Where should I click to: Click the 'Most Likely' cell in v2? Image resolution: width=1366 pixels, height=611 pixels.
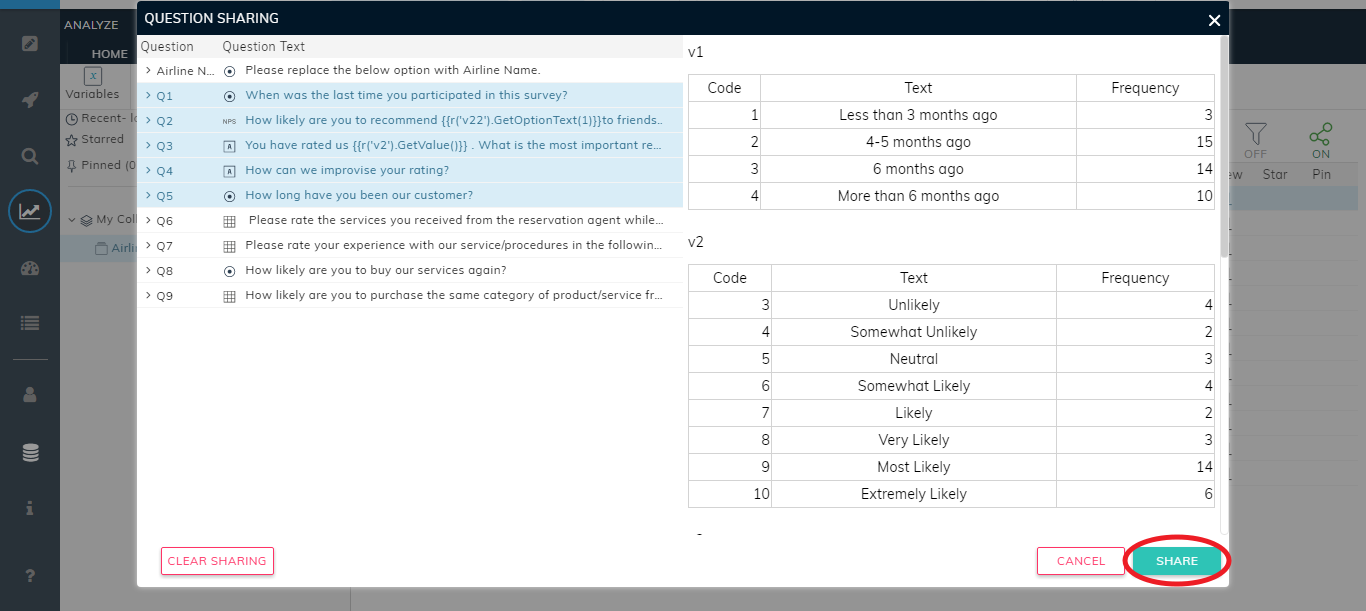(914, 467)
